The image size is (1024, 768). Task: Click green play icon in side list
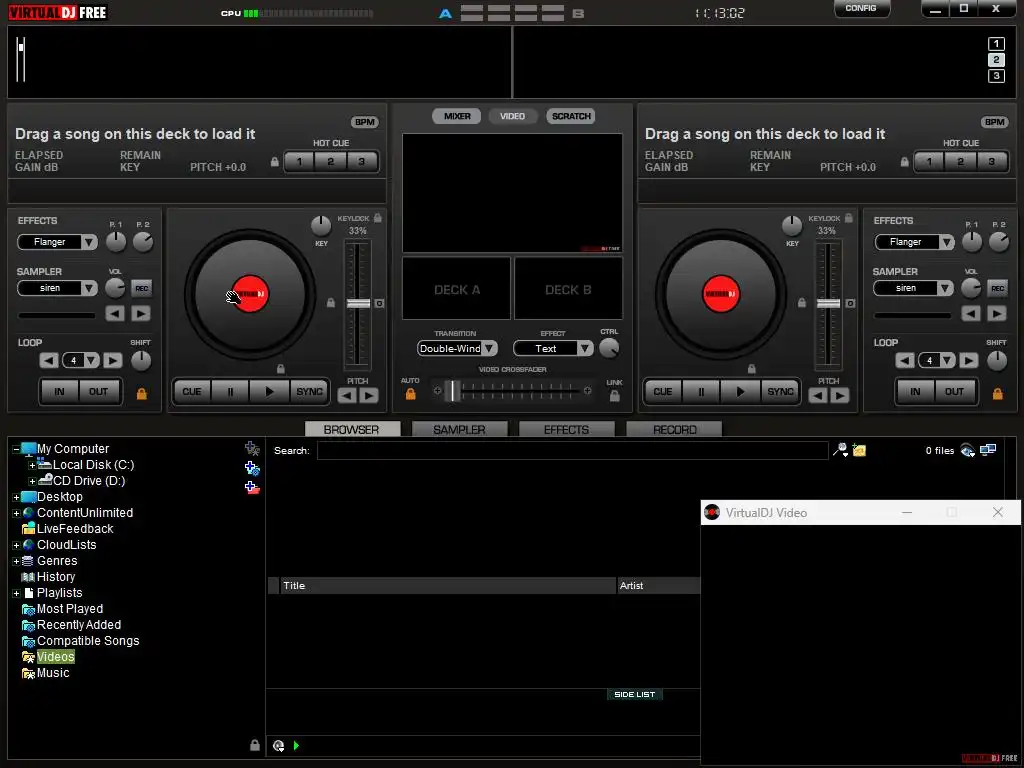tap(296, 746)
